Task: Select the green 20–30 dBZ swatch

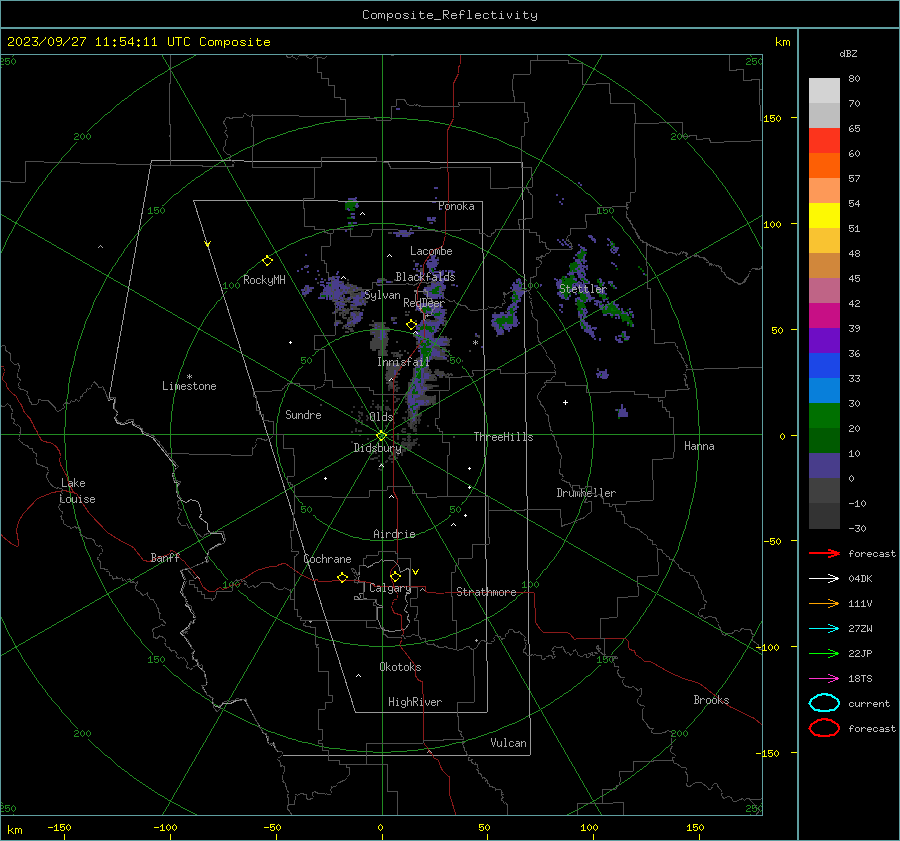Action: (824, 416)
